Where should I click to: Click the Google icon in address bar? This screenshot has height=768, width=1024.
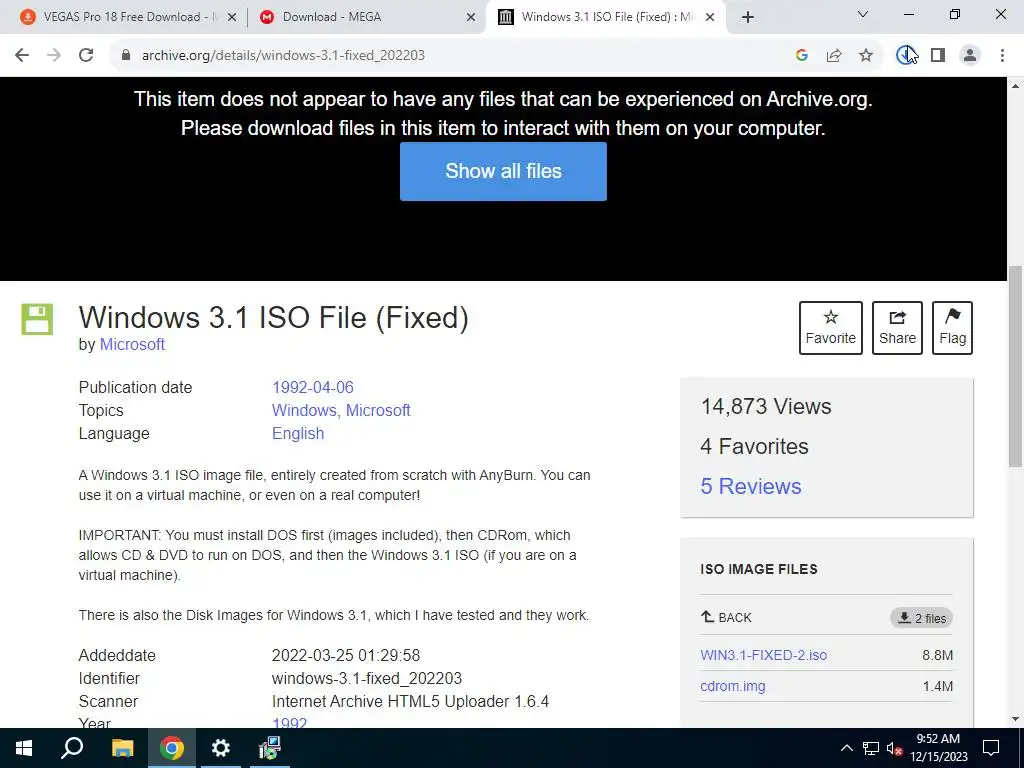click(x=802, y=56)
